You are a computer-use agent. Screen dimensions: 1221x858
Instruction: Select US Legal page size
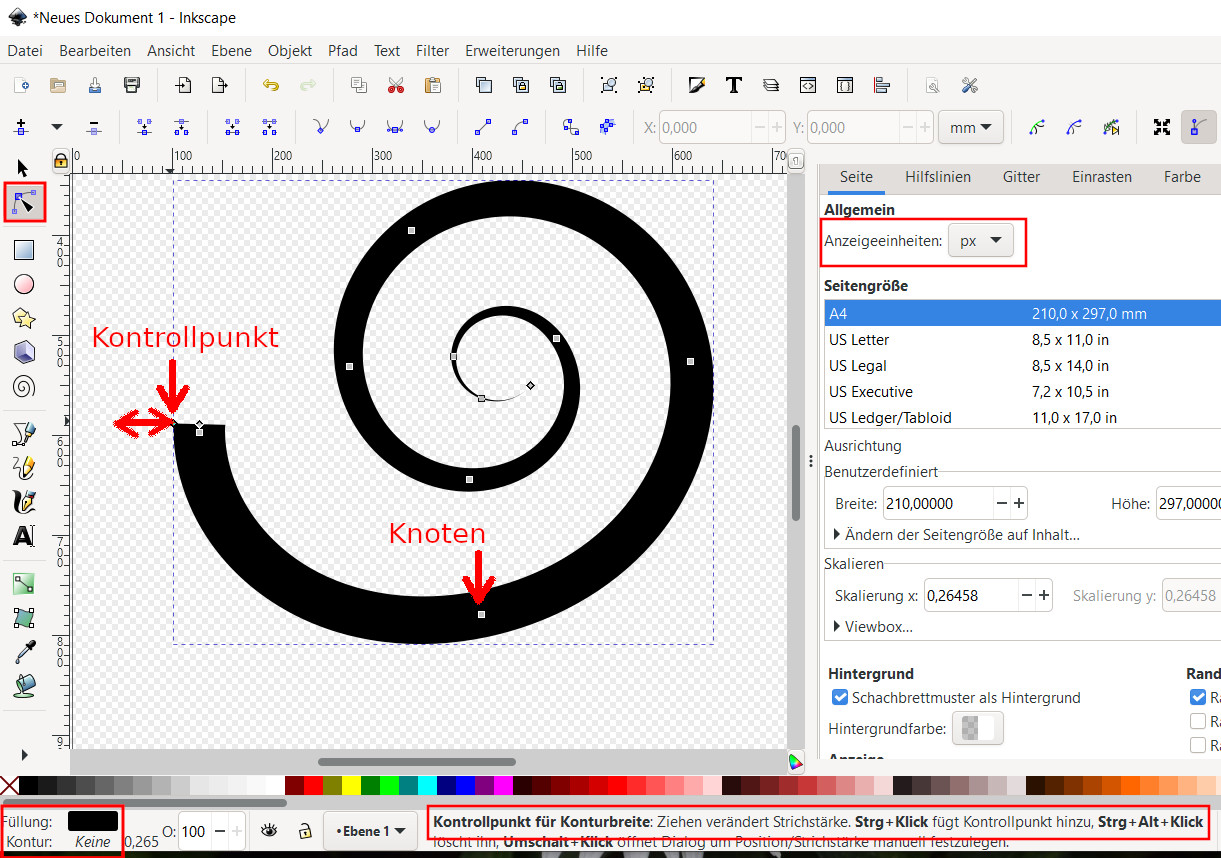click(x=1022, y=365)
